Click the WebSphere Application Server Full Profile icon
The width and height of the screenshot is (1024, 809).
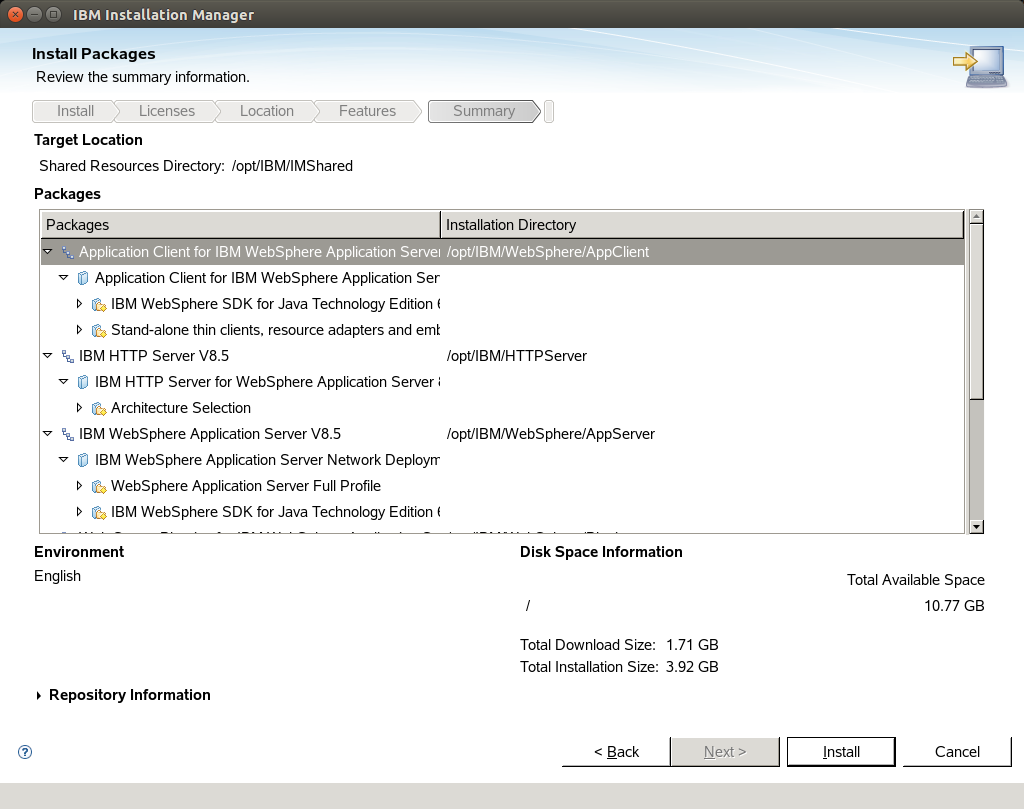(x=99, y=486)
